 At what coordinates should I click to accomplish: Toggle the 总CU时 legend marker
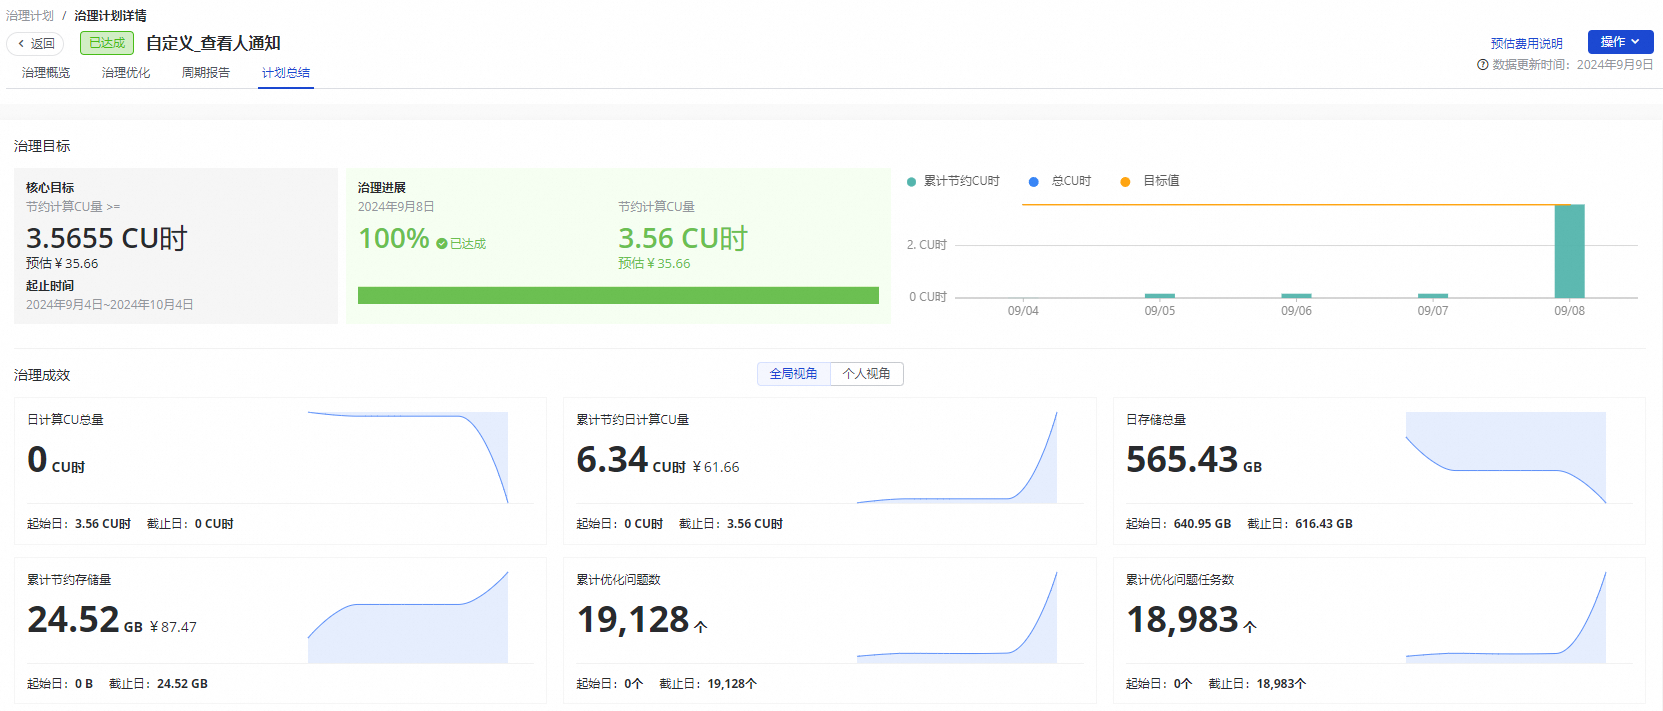[1034, 182]
